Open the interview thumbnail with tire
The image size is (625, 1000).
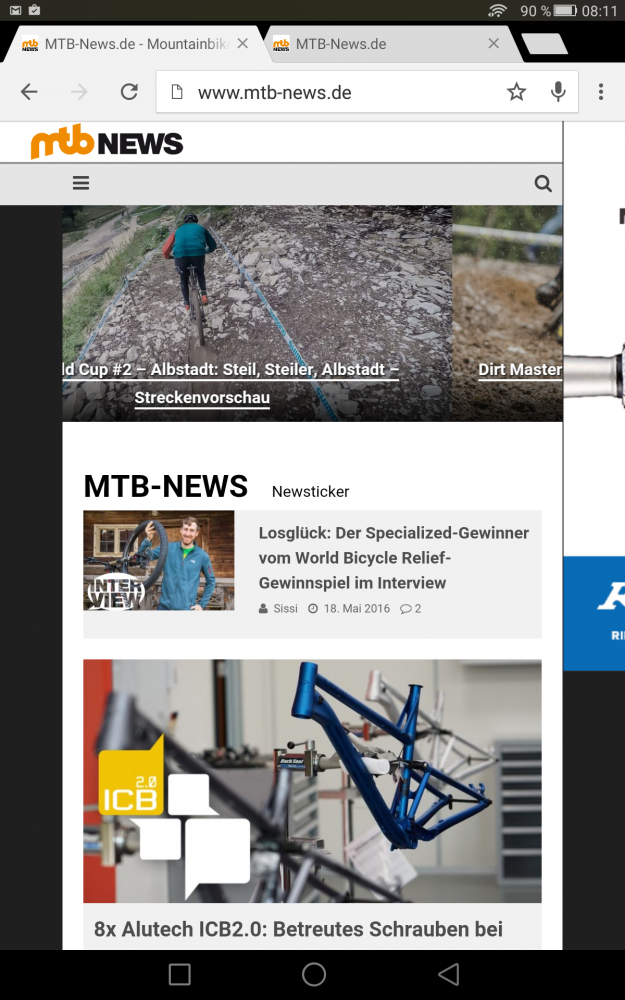pos(159,561)
